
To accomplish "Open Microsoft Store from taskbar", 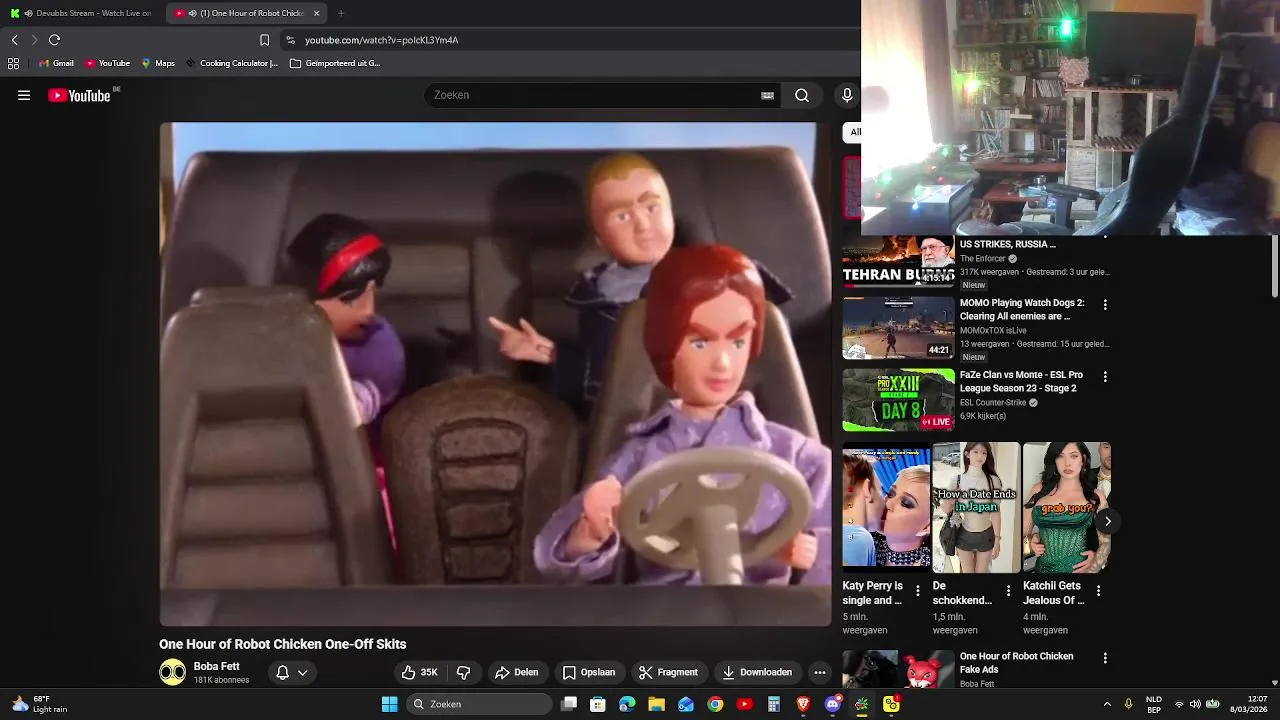I will coord(598,704).
